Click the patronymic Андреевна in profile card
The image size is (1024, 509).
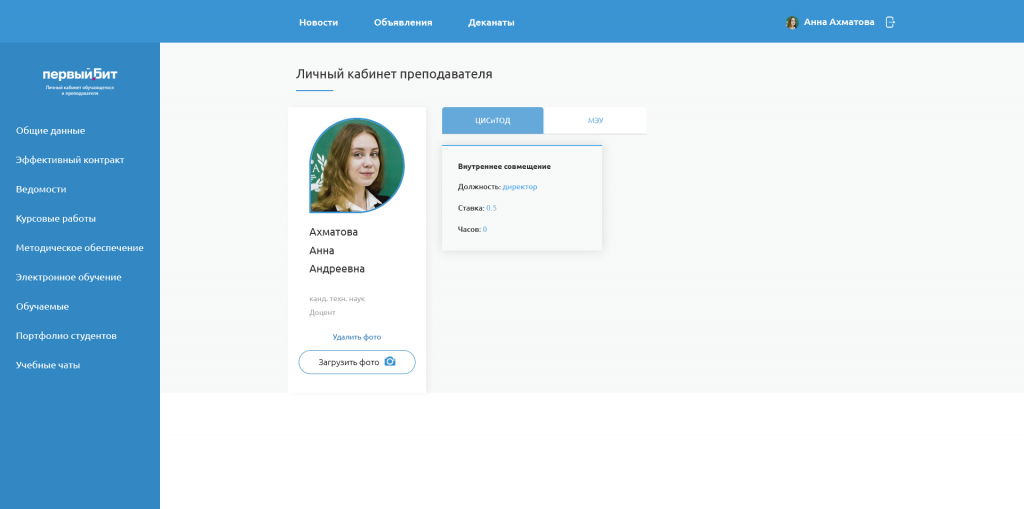coord(337,269)
